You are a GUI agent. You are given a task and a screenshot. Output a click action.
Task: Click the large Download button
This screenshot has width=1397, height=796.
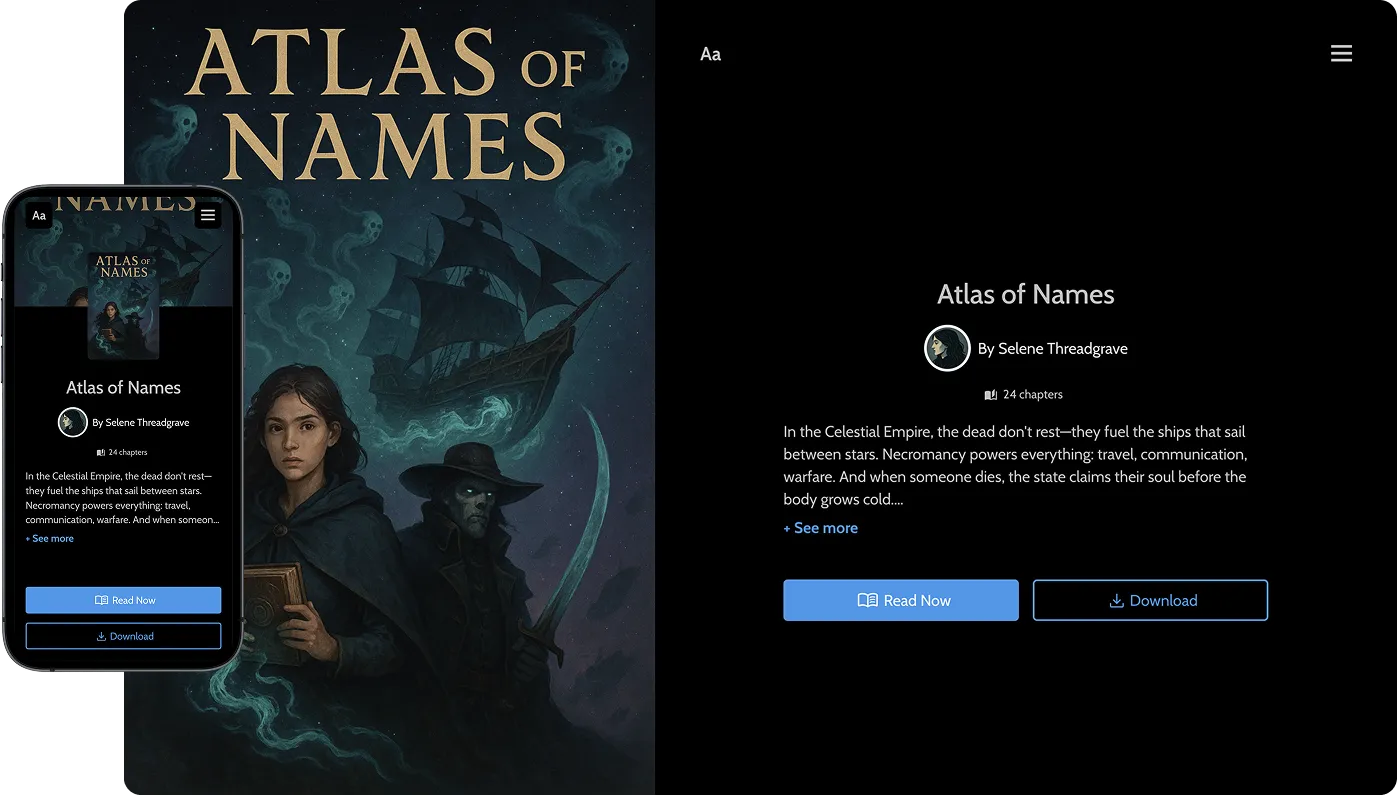coord(1150,600)
